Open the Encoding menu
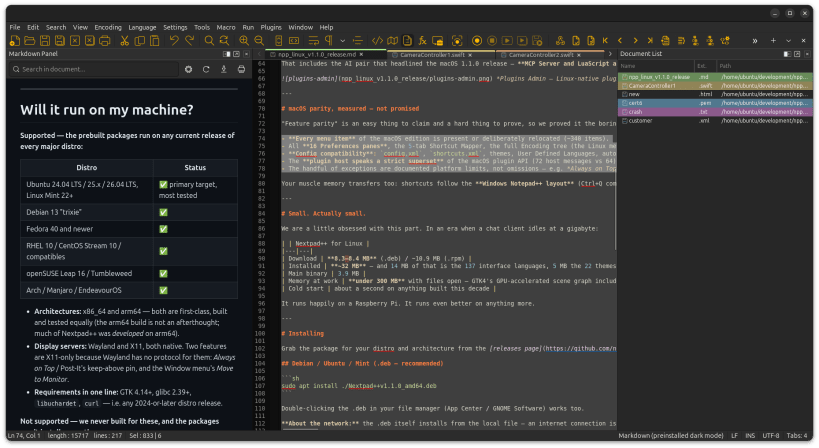819x448 pixels. [108, 27]
